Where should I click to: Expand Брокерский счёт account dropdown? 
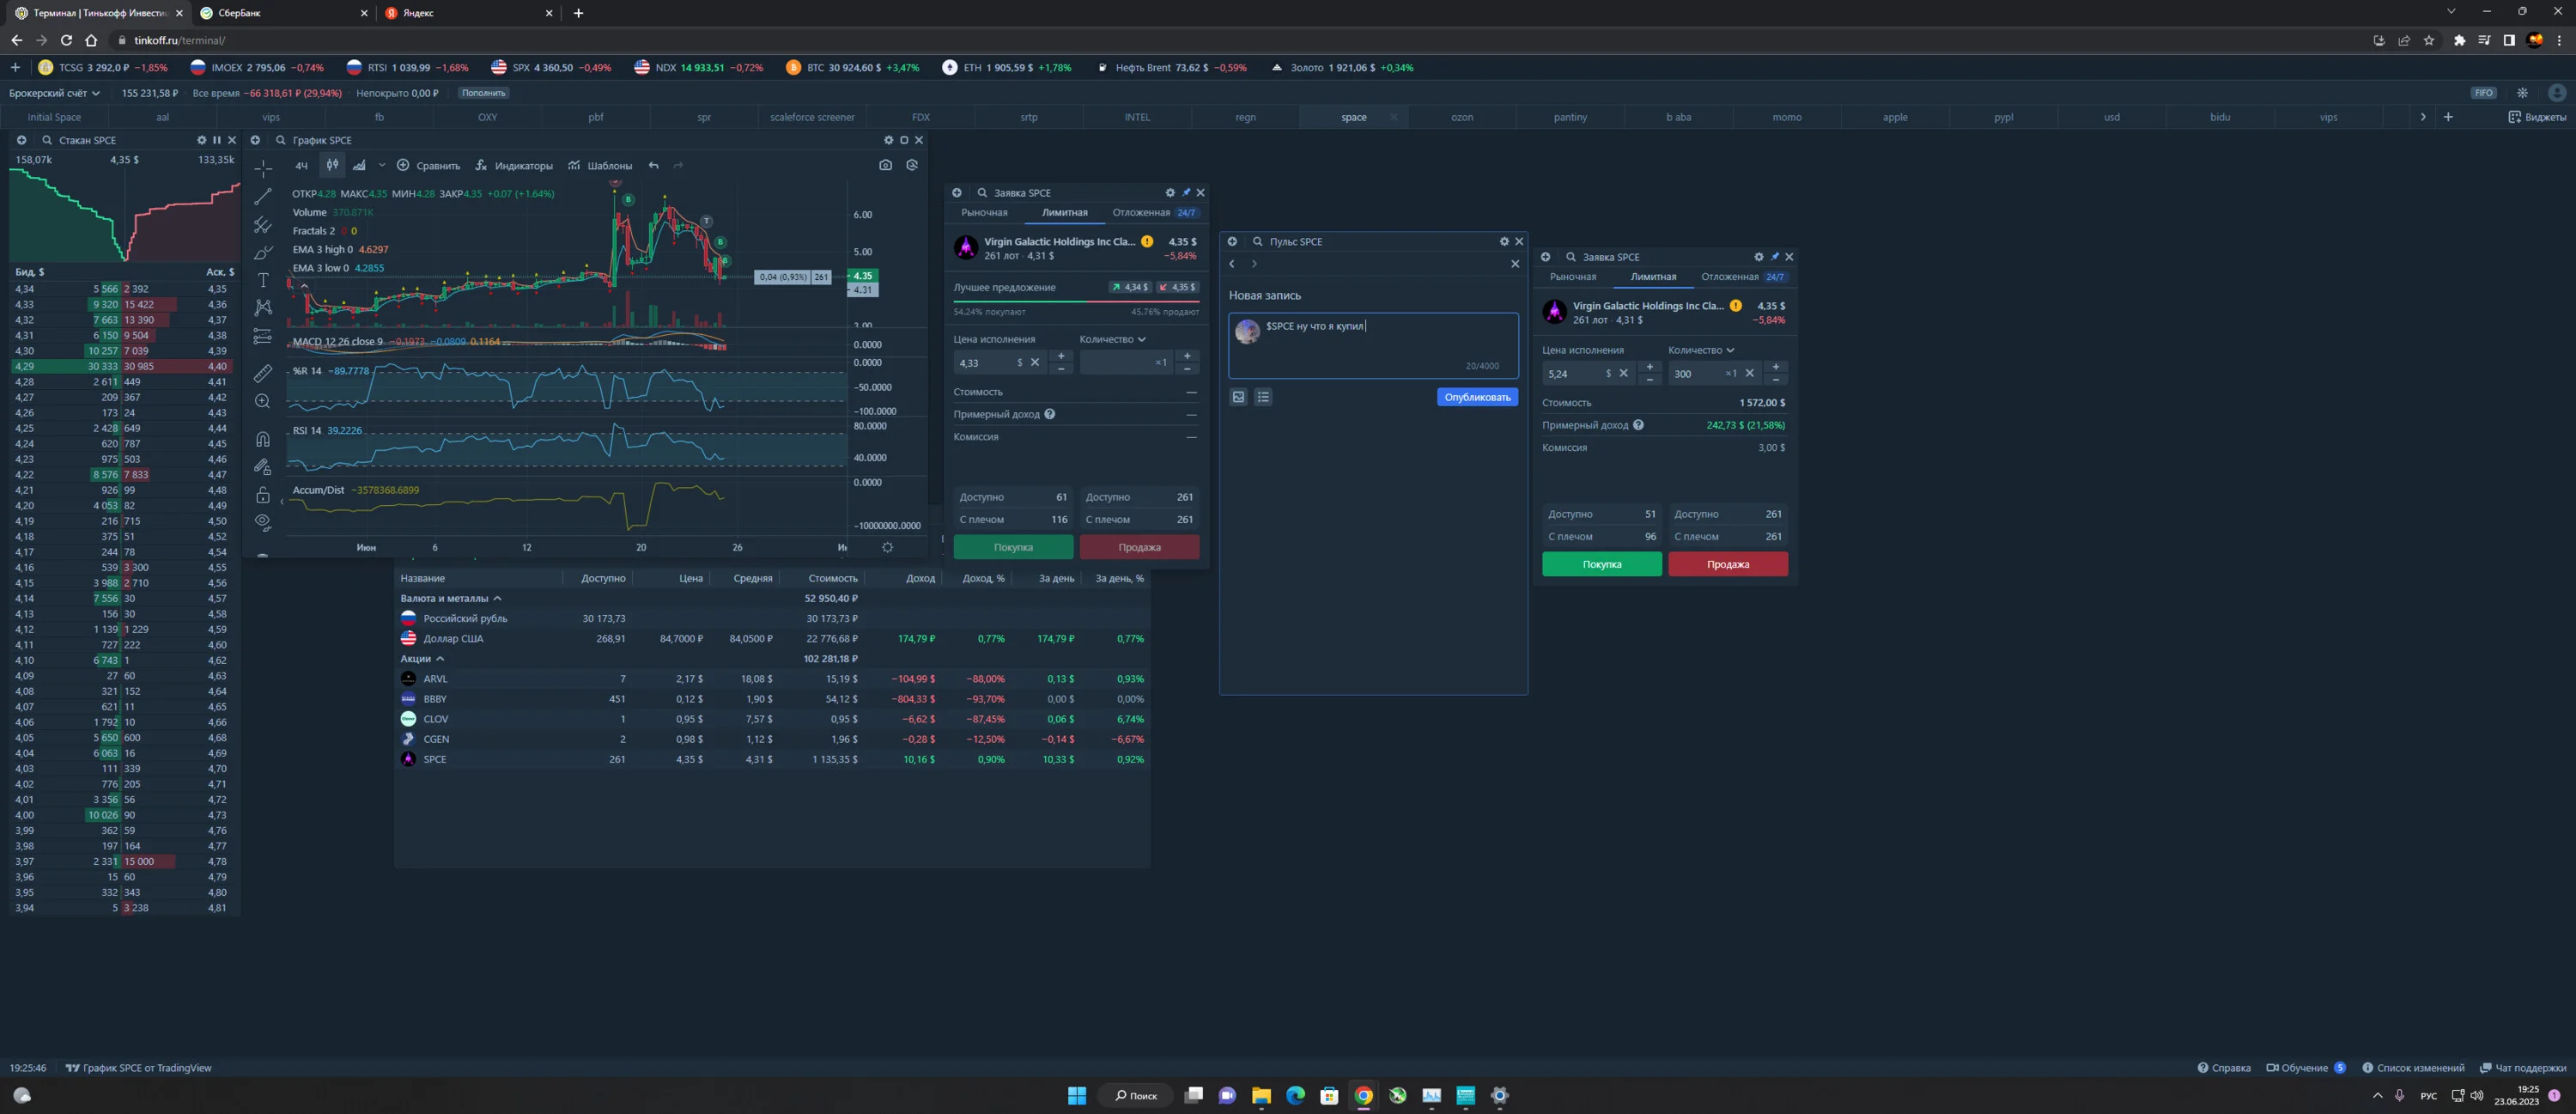(54, 93)
